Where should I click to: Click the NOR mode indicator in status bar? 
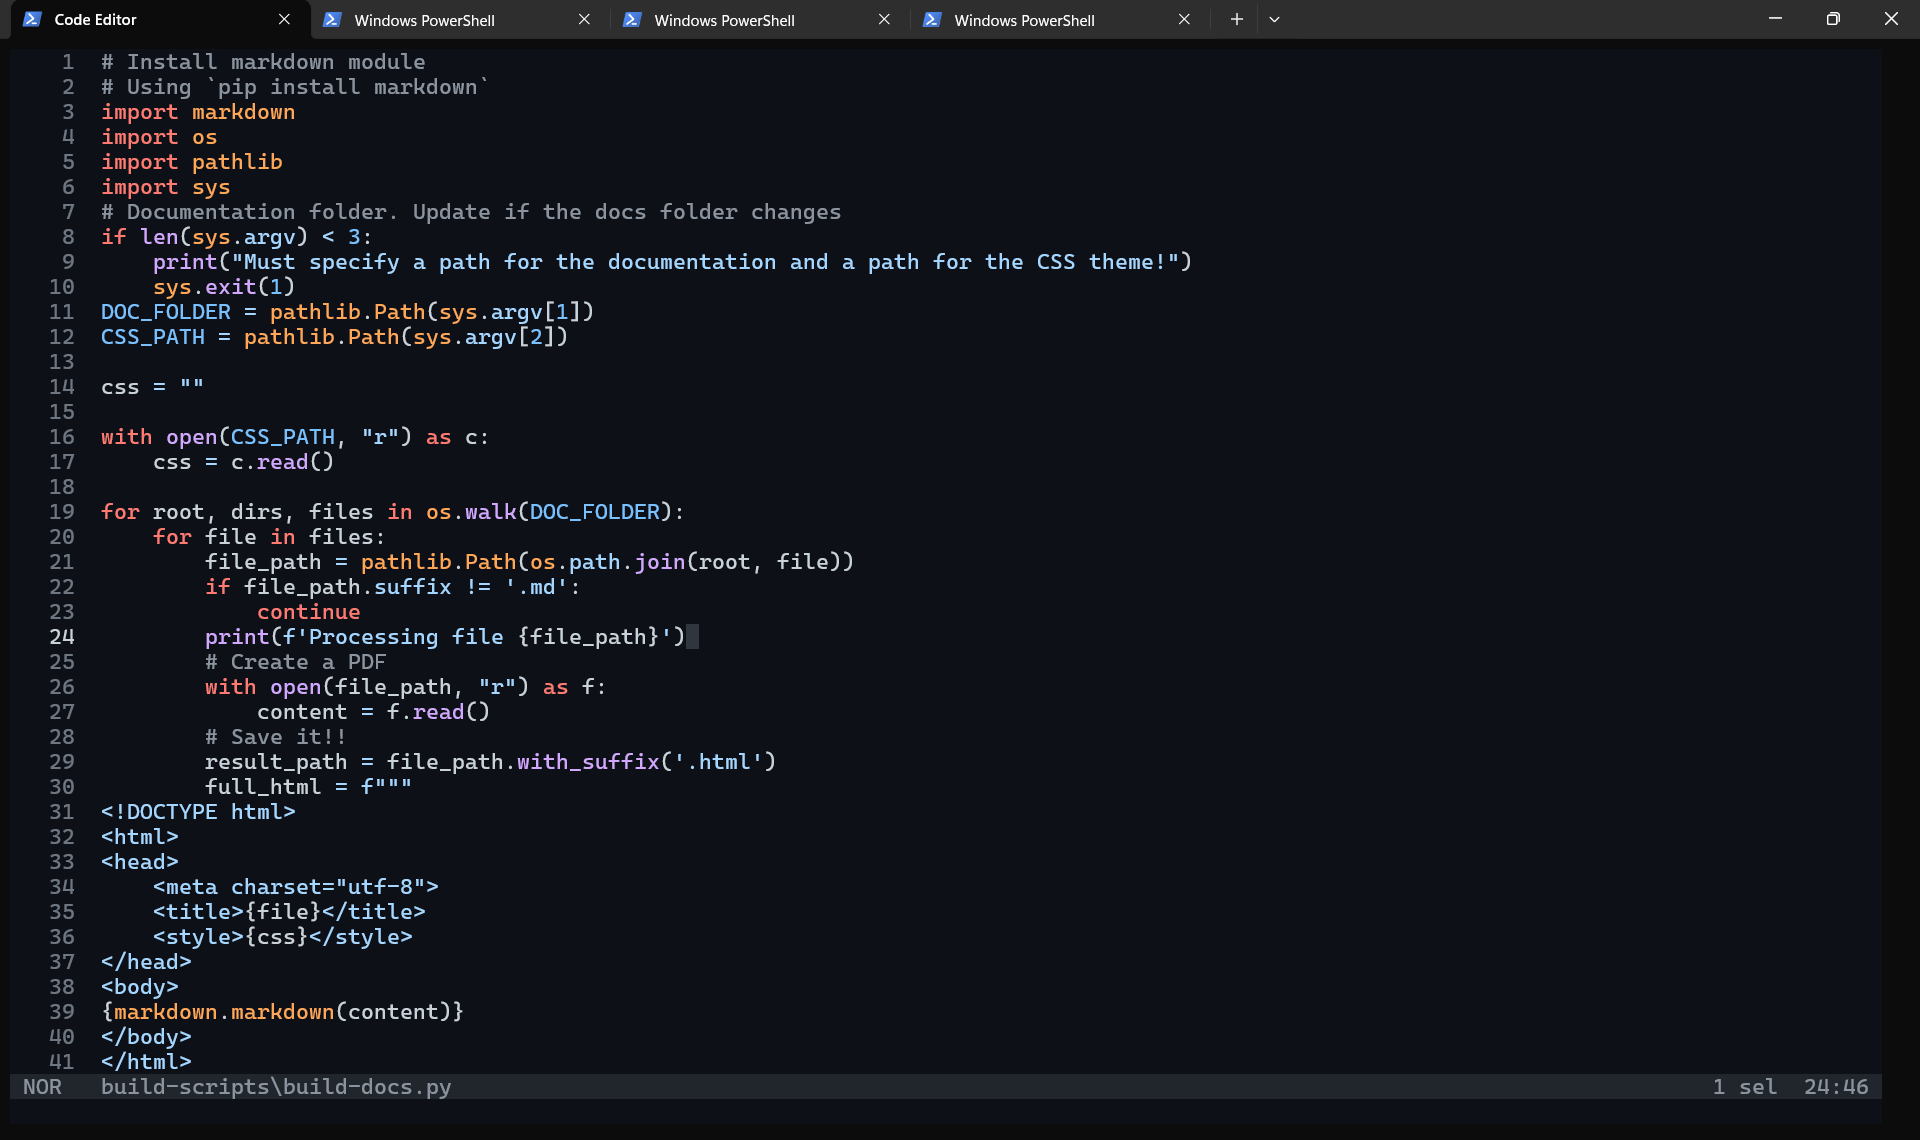[42, 1087]
